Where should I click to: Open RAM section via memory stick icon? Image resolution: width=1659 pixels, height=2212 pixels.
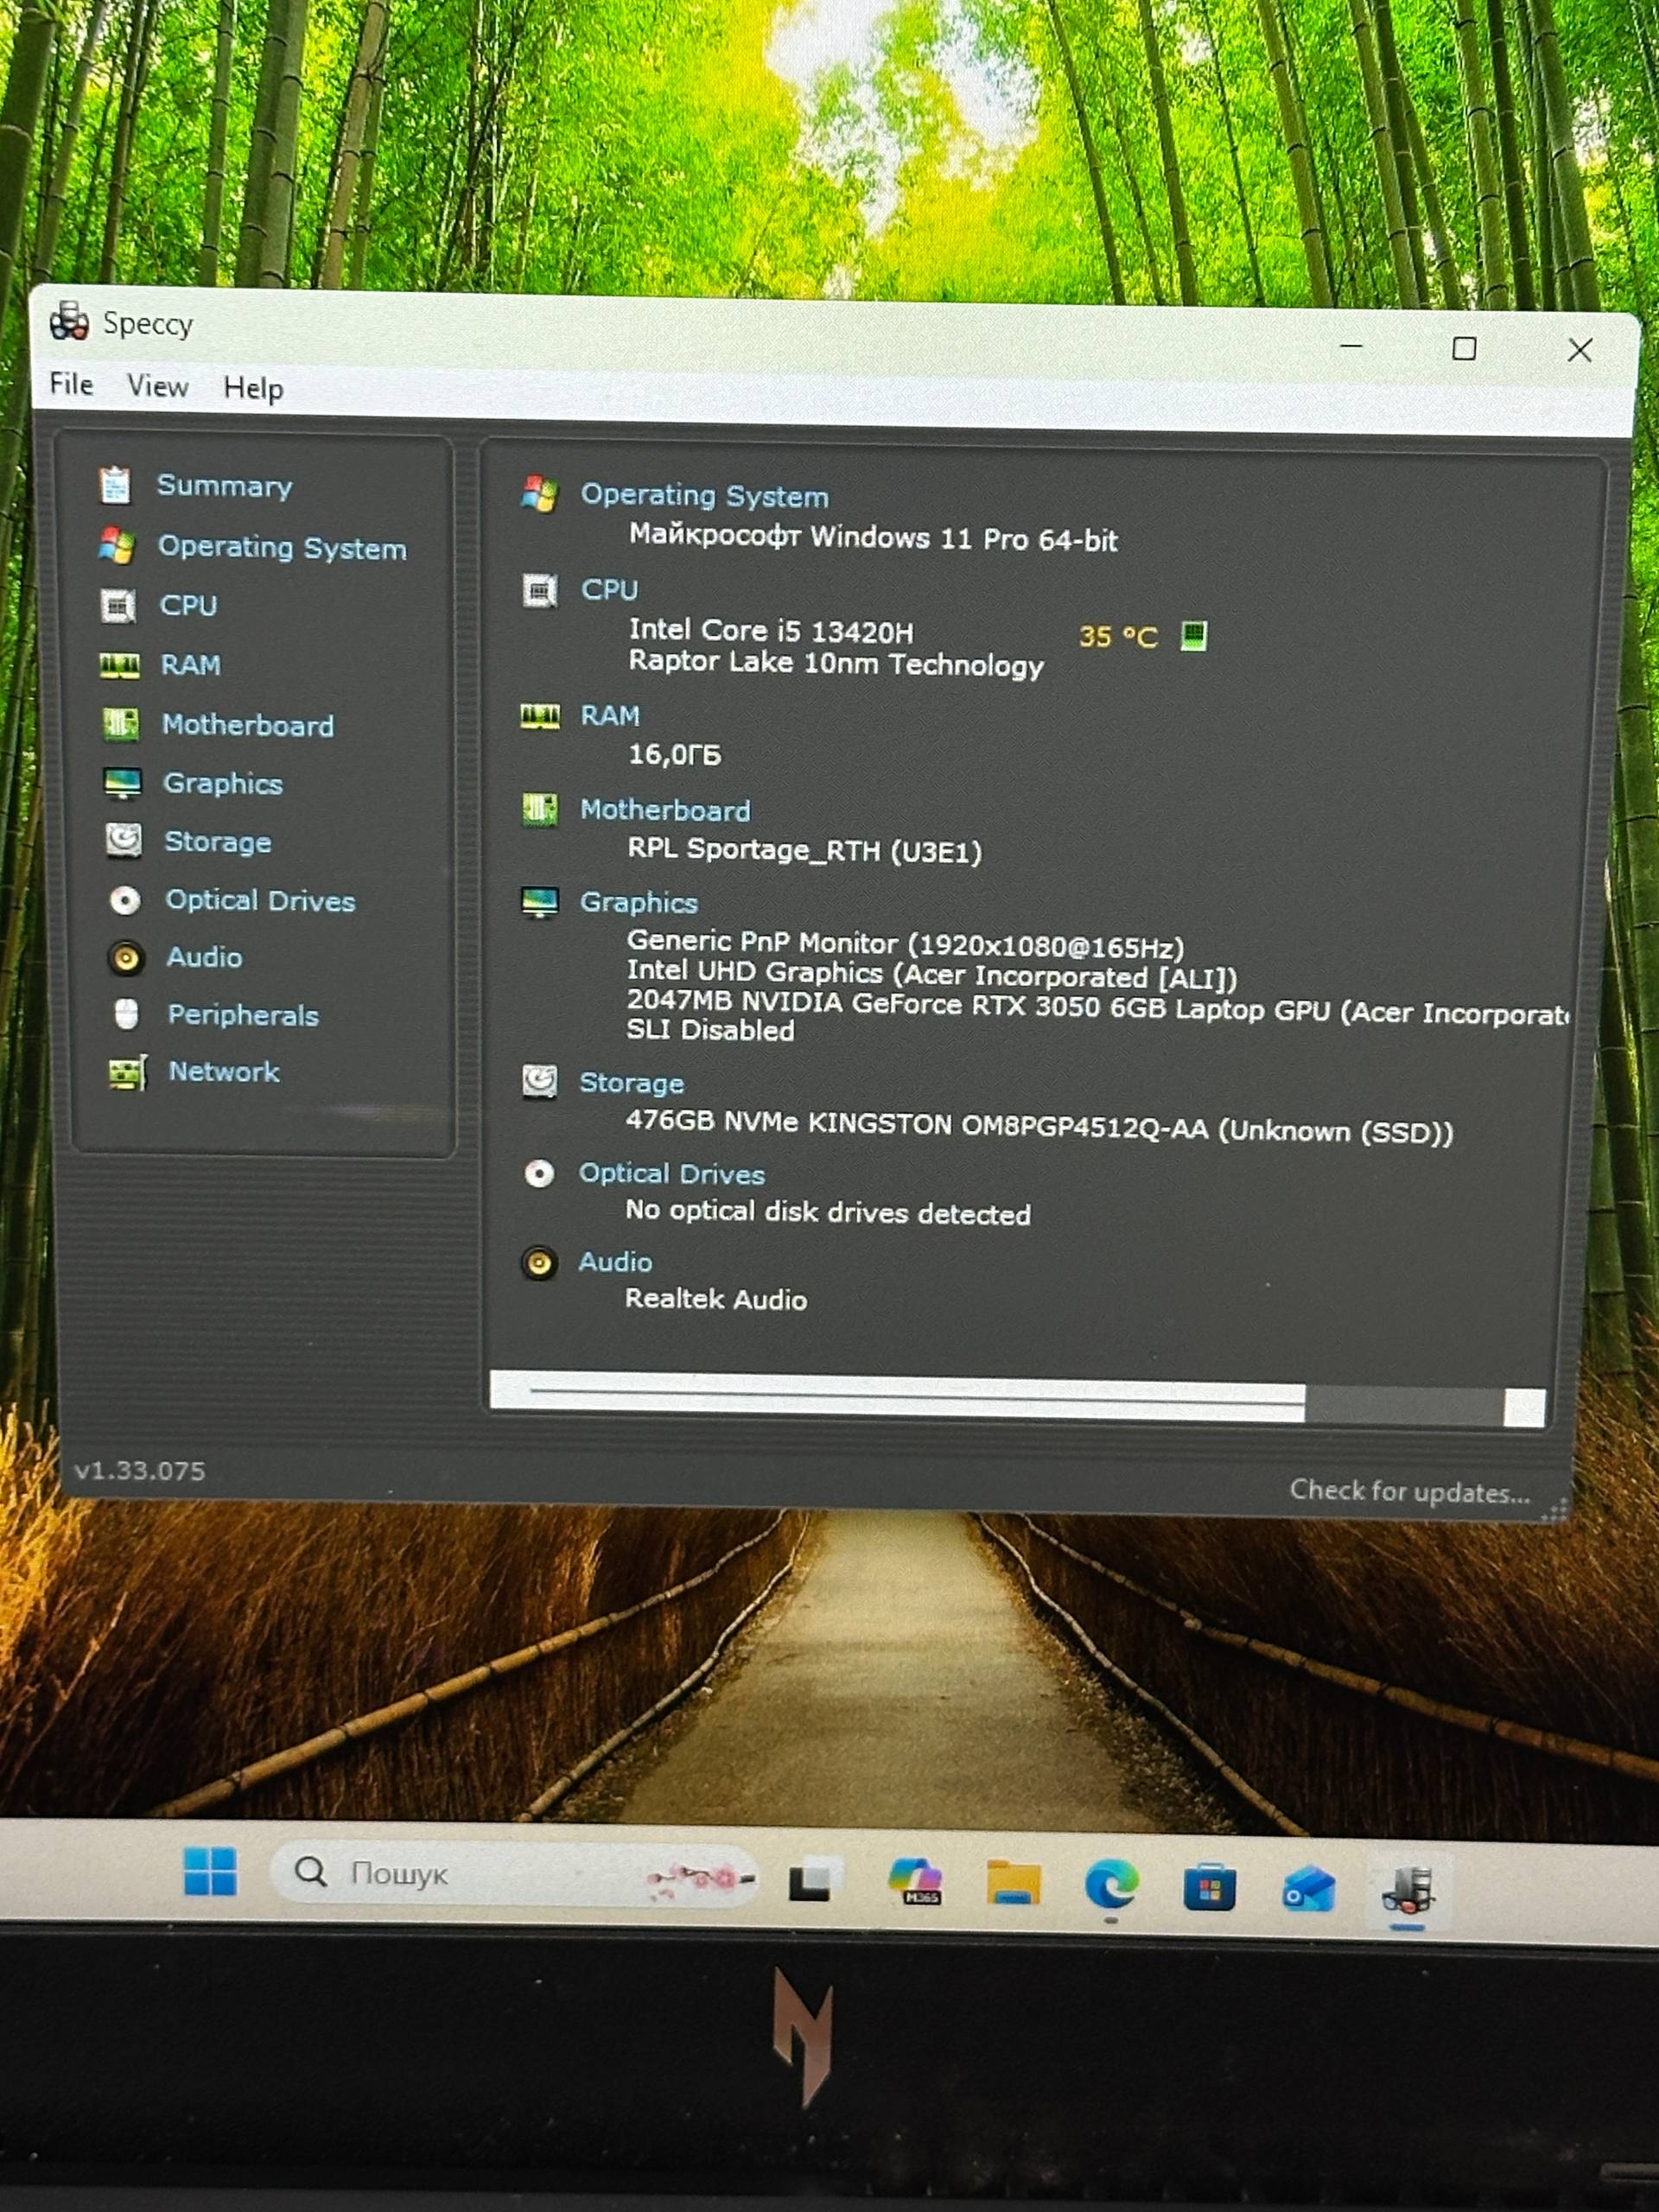pos(120,666)
